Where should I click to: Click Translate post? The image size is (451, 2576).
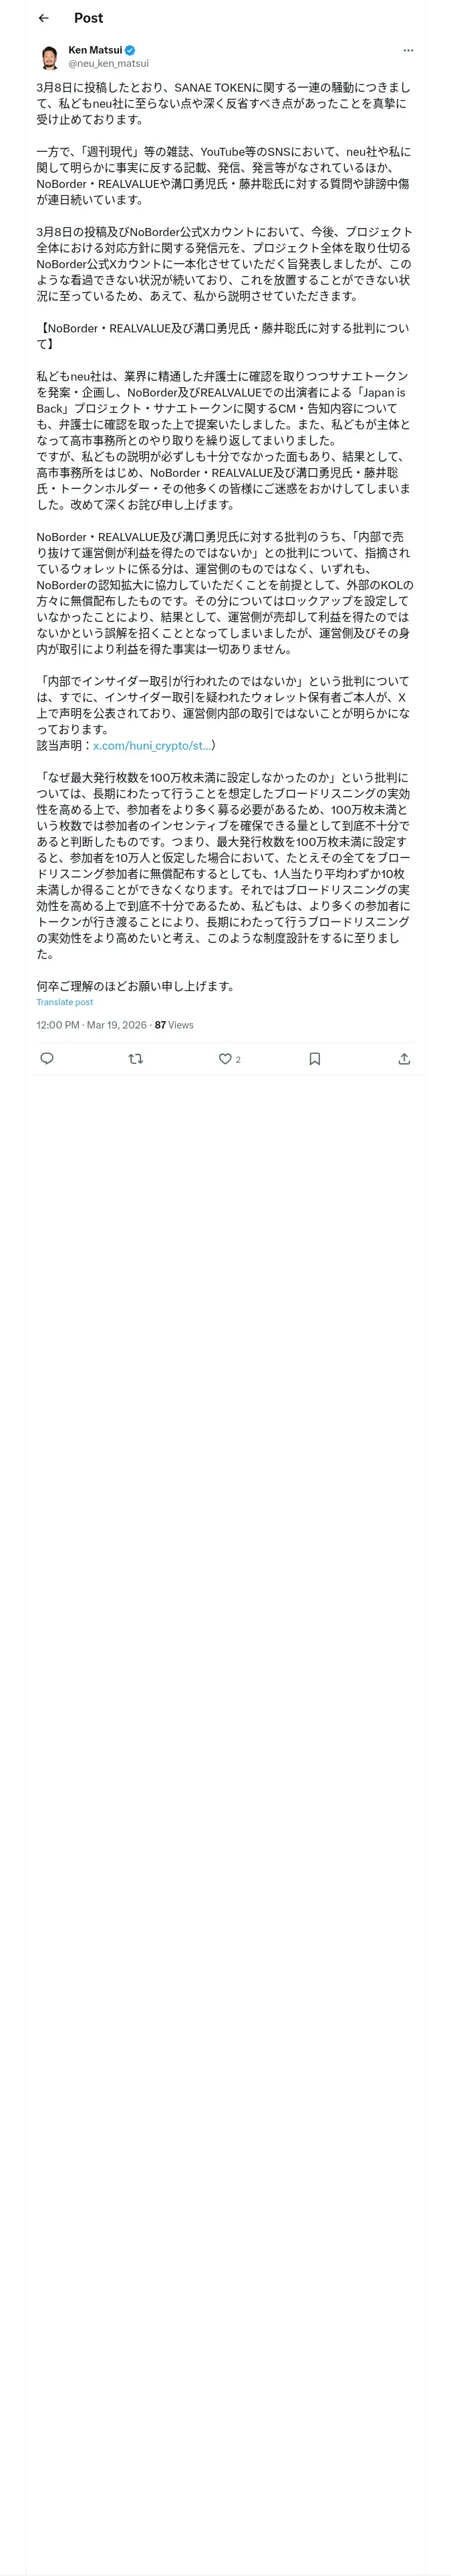click(65, 1002)
